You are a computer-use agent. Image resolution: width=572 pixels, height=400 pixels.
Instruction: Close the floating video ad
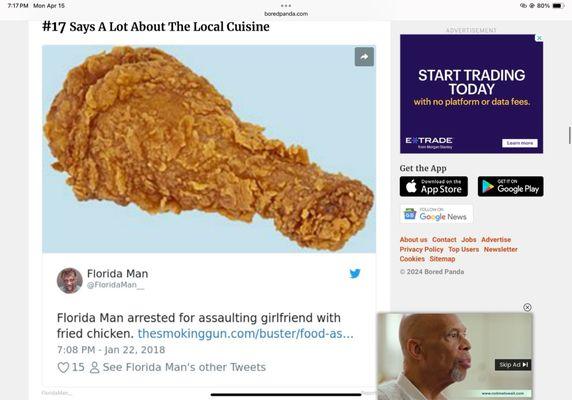(x=527, y=307)
